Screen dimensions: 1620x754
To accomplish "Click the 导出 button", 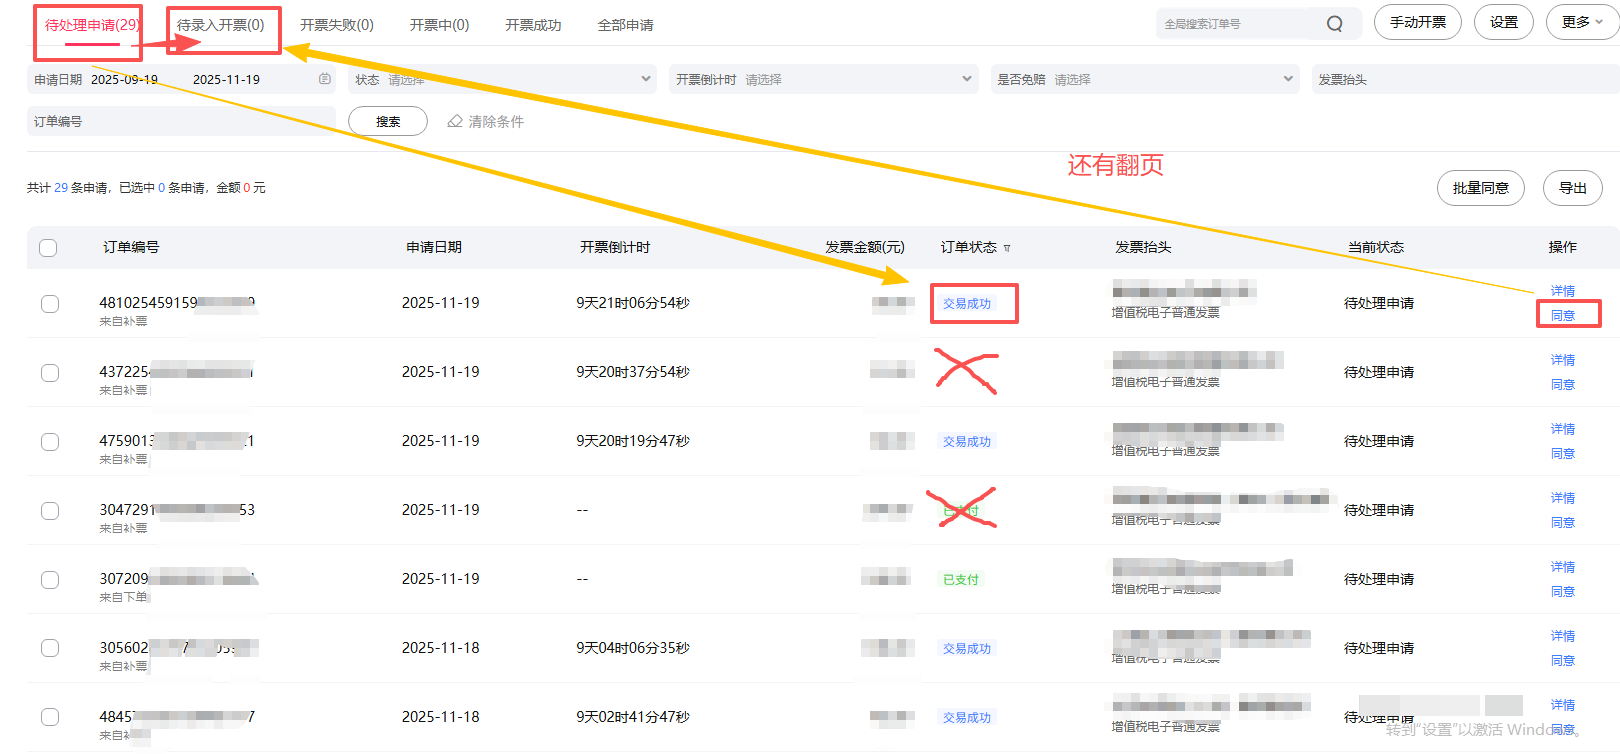I will (x=1573, y=188).
